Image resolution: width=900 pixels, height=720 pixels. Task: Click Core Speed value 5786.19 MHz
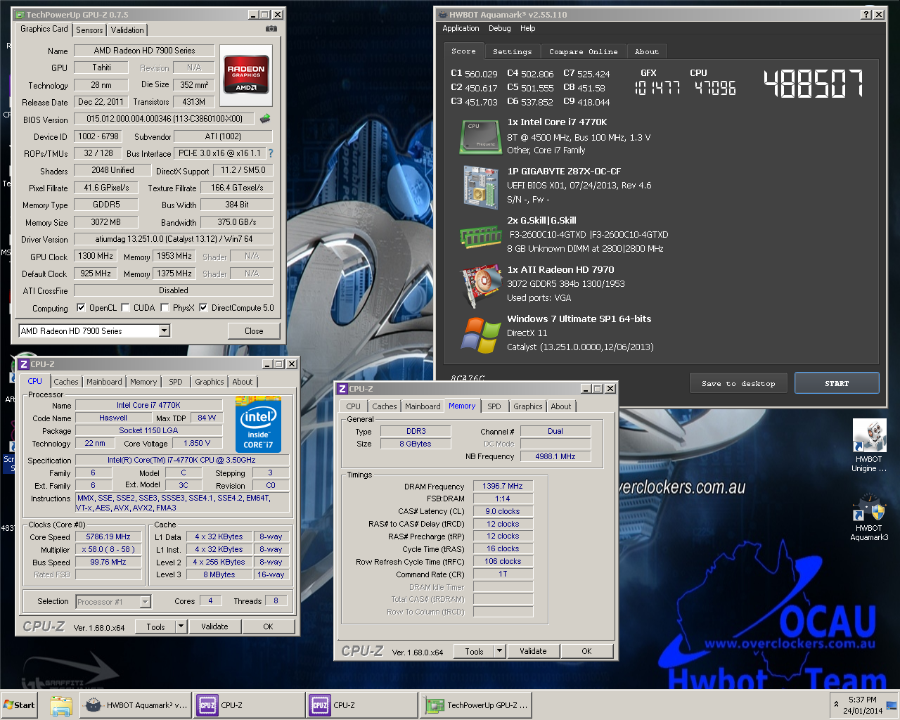click(108, 537)
